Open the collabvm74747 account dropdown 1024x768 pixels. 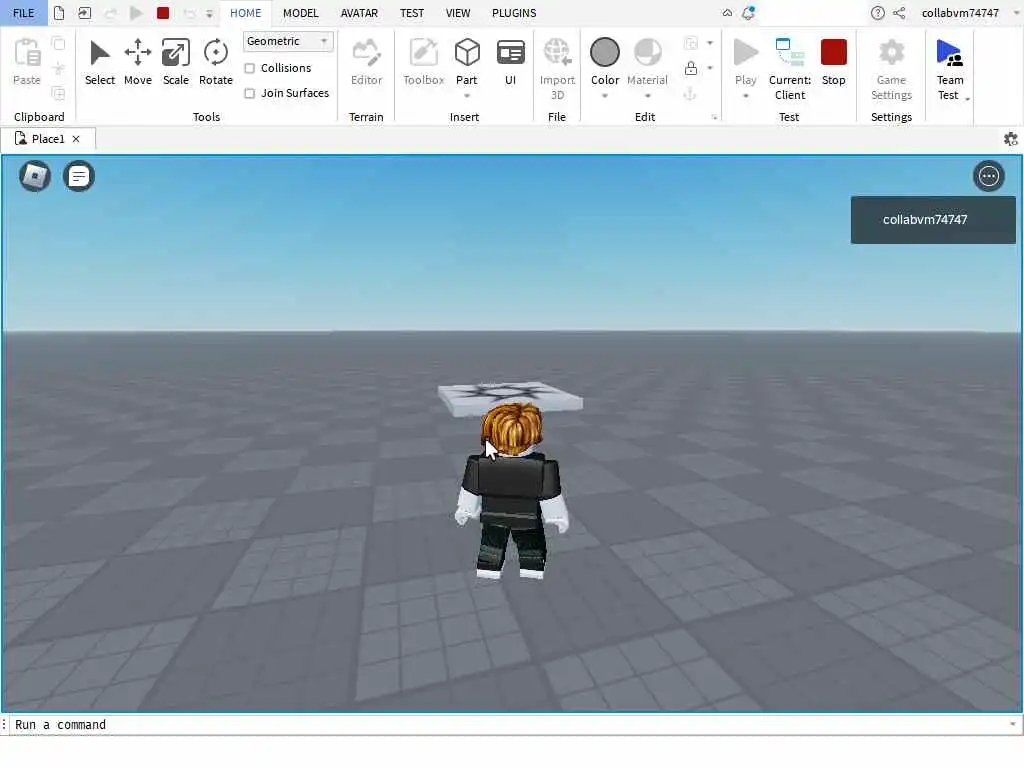coord(969,13)
